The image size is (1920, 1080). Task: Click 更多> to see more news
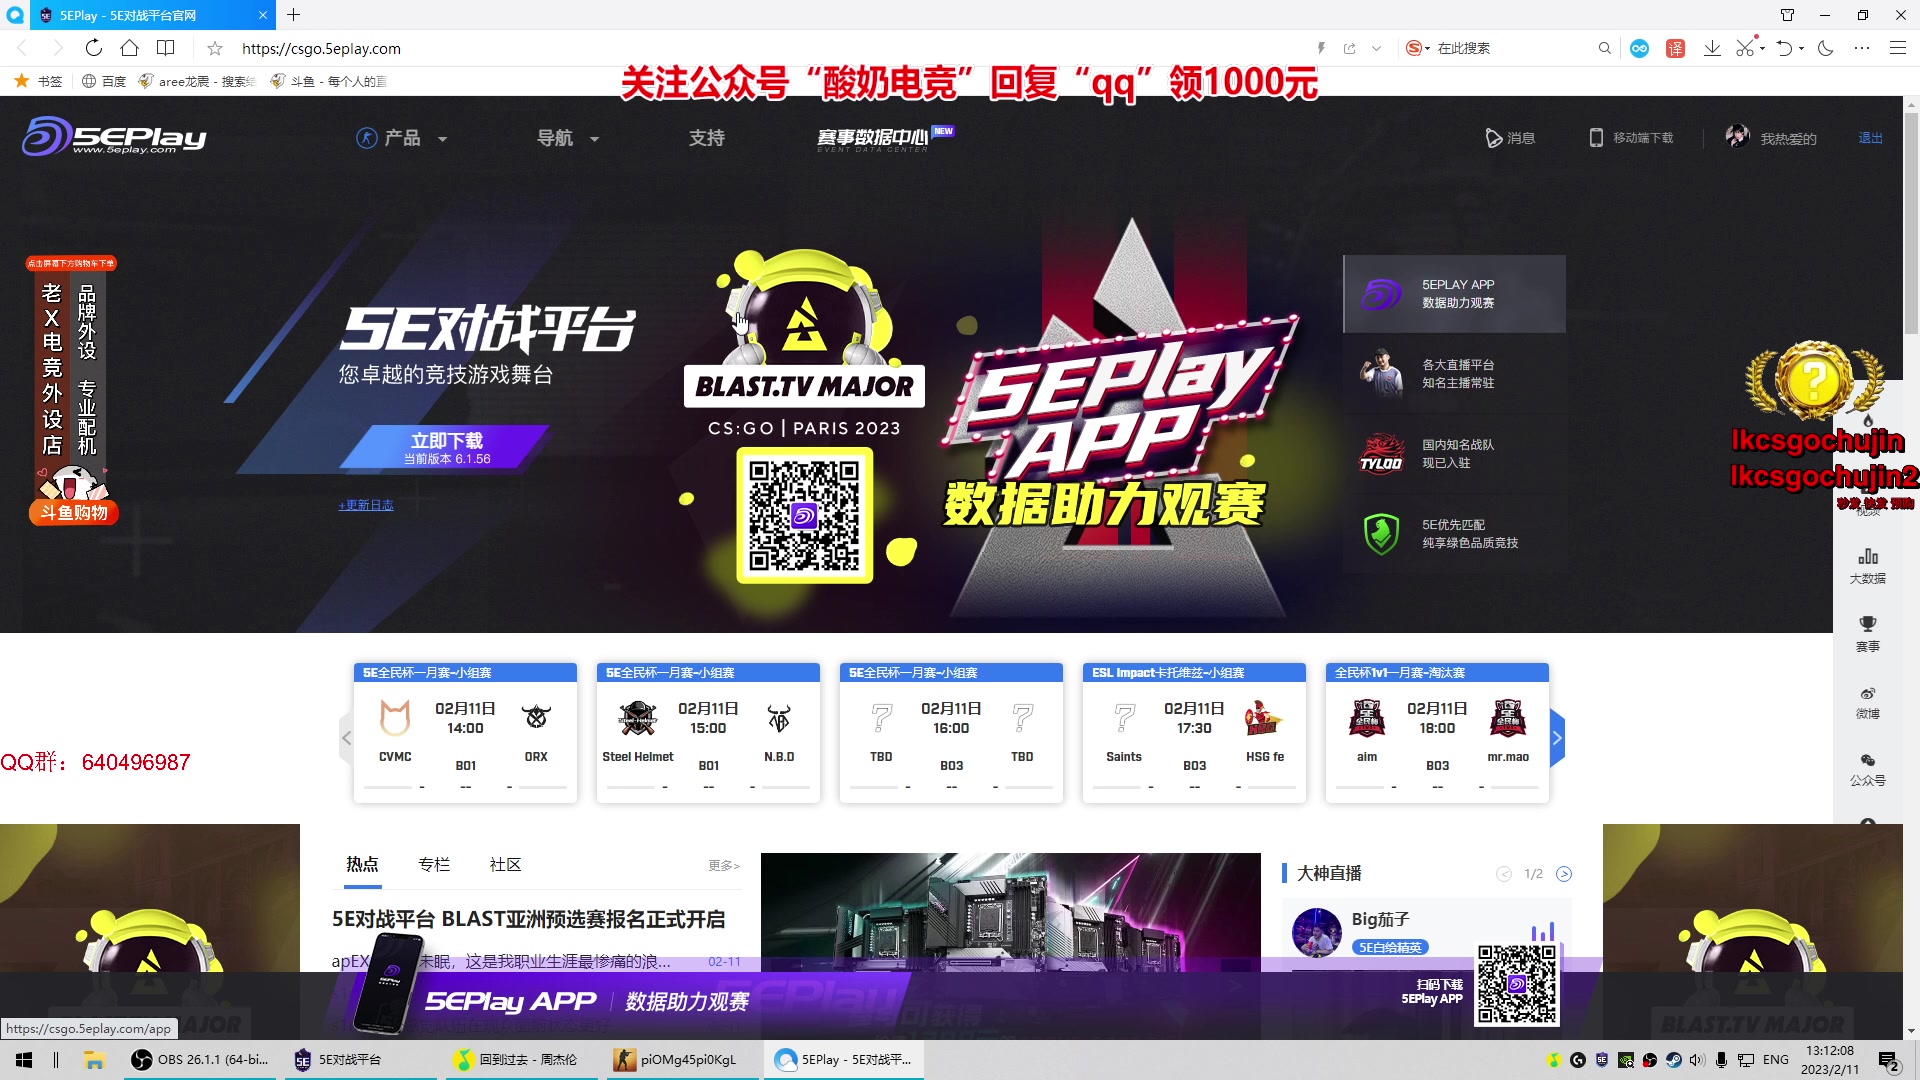point(724,866)
